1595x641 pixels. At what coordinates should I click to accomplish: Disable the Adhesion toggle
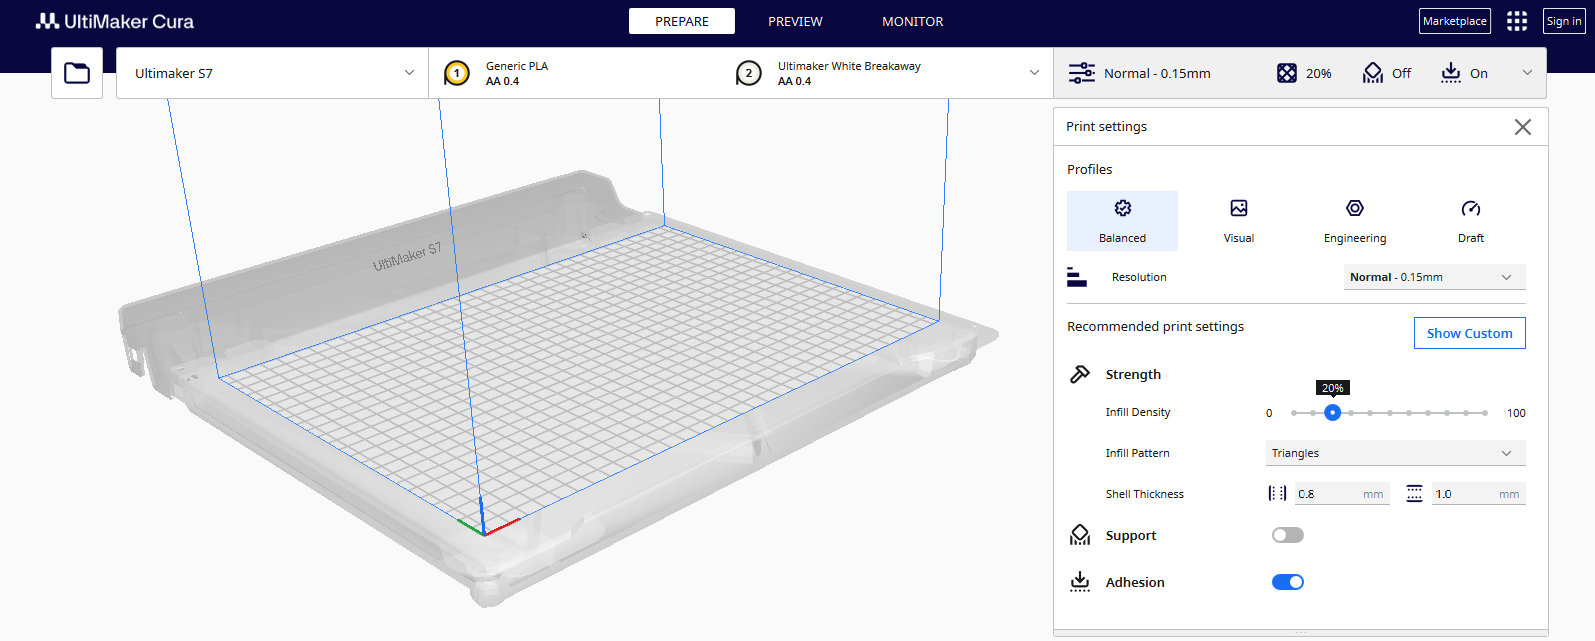(1288, 582)
